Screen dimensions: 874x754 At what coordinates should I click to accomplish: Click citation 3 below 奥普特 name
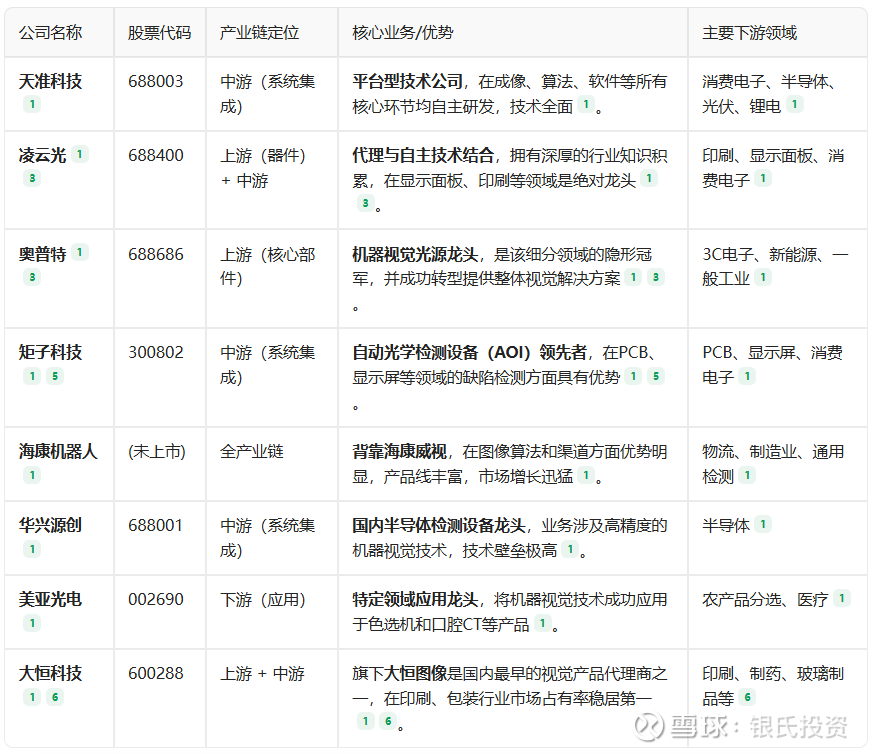pyautogui.click(x=32, y=277)
